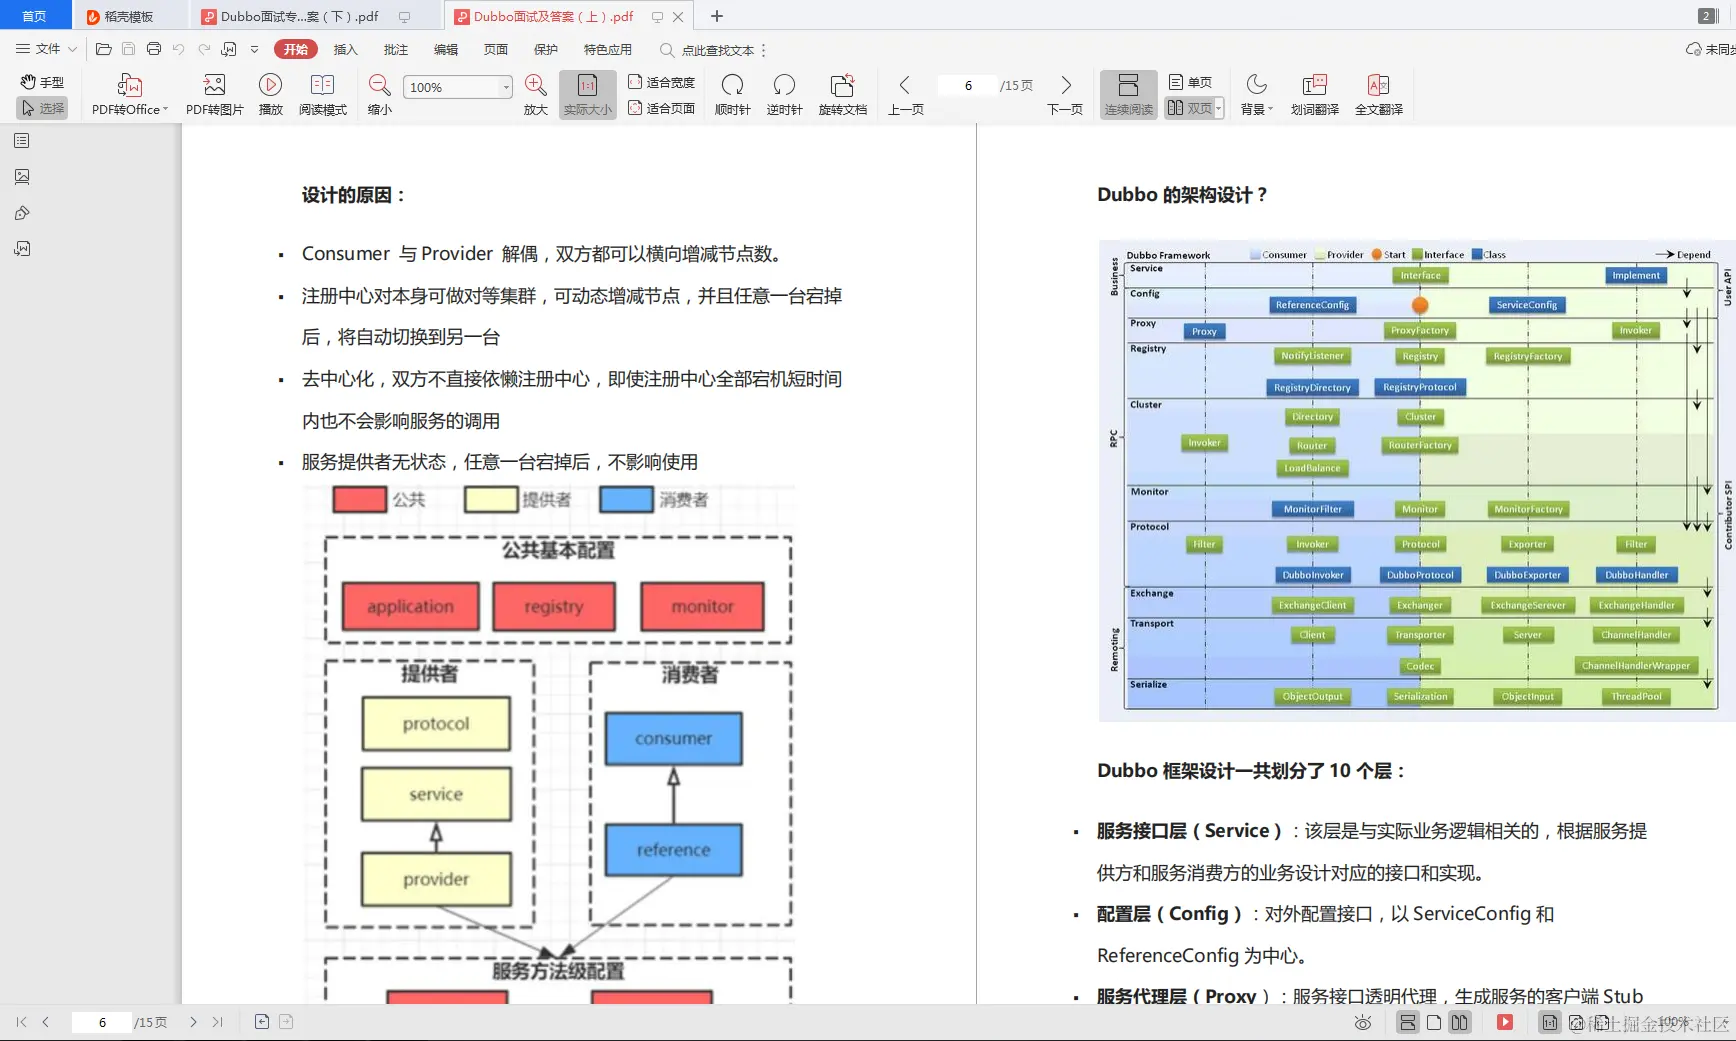Toggle eye-protection mode in the status bar
The image size is (1736, 1041).
(1363, 1023)
